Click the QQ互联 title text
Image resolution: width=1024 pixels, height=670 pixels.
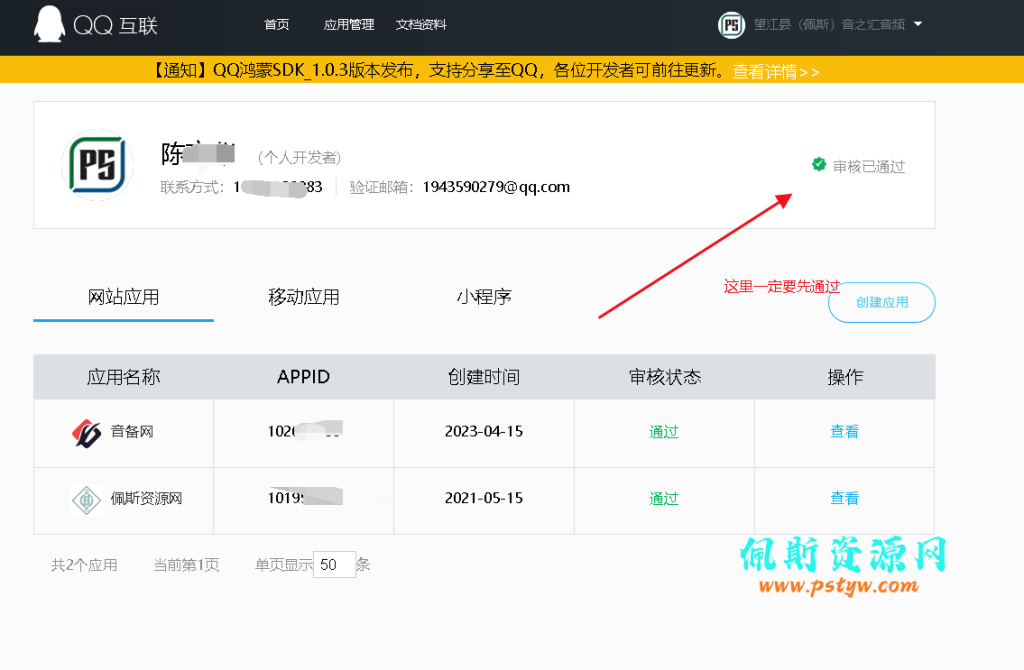pos(115,25)
